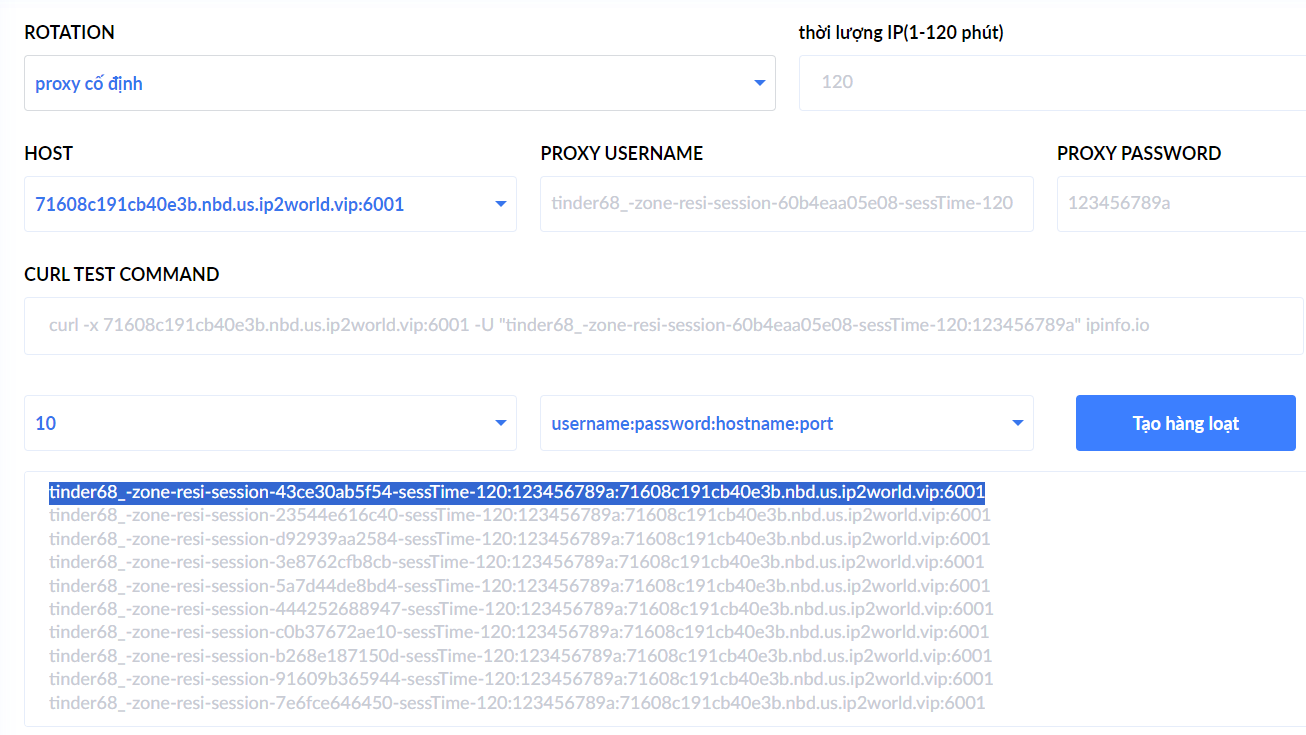Viewport: 1306px width, 735px height.
Task: Click the proxy line with session-c0b37672ae10
Action: point(519,632)
